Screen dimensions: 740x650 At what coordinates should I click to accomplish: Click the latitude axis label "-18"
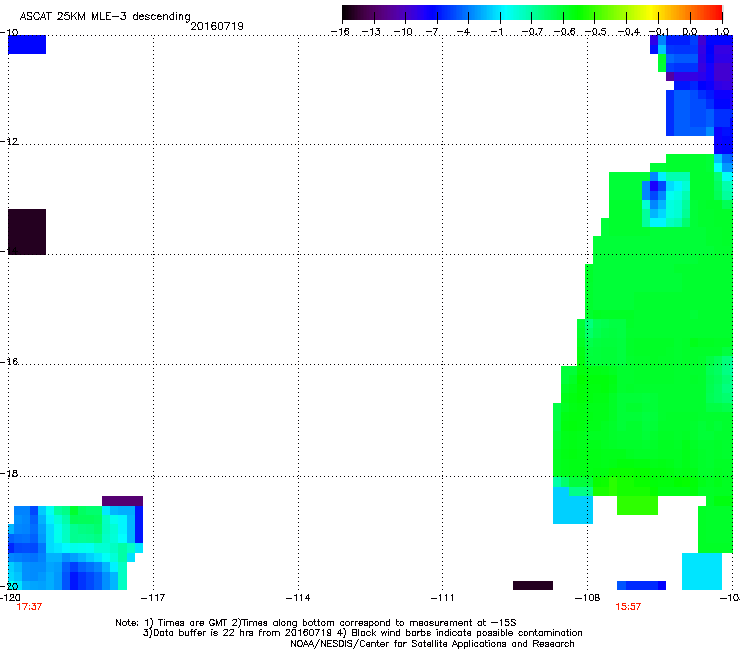coord(9,473)
